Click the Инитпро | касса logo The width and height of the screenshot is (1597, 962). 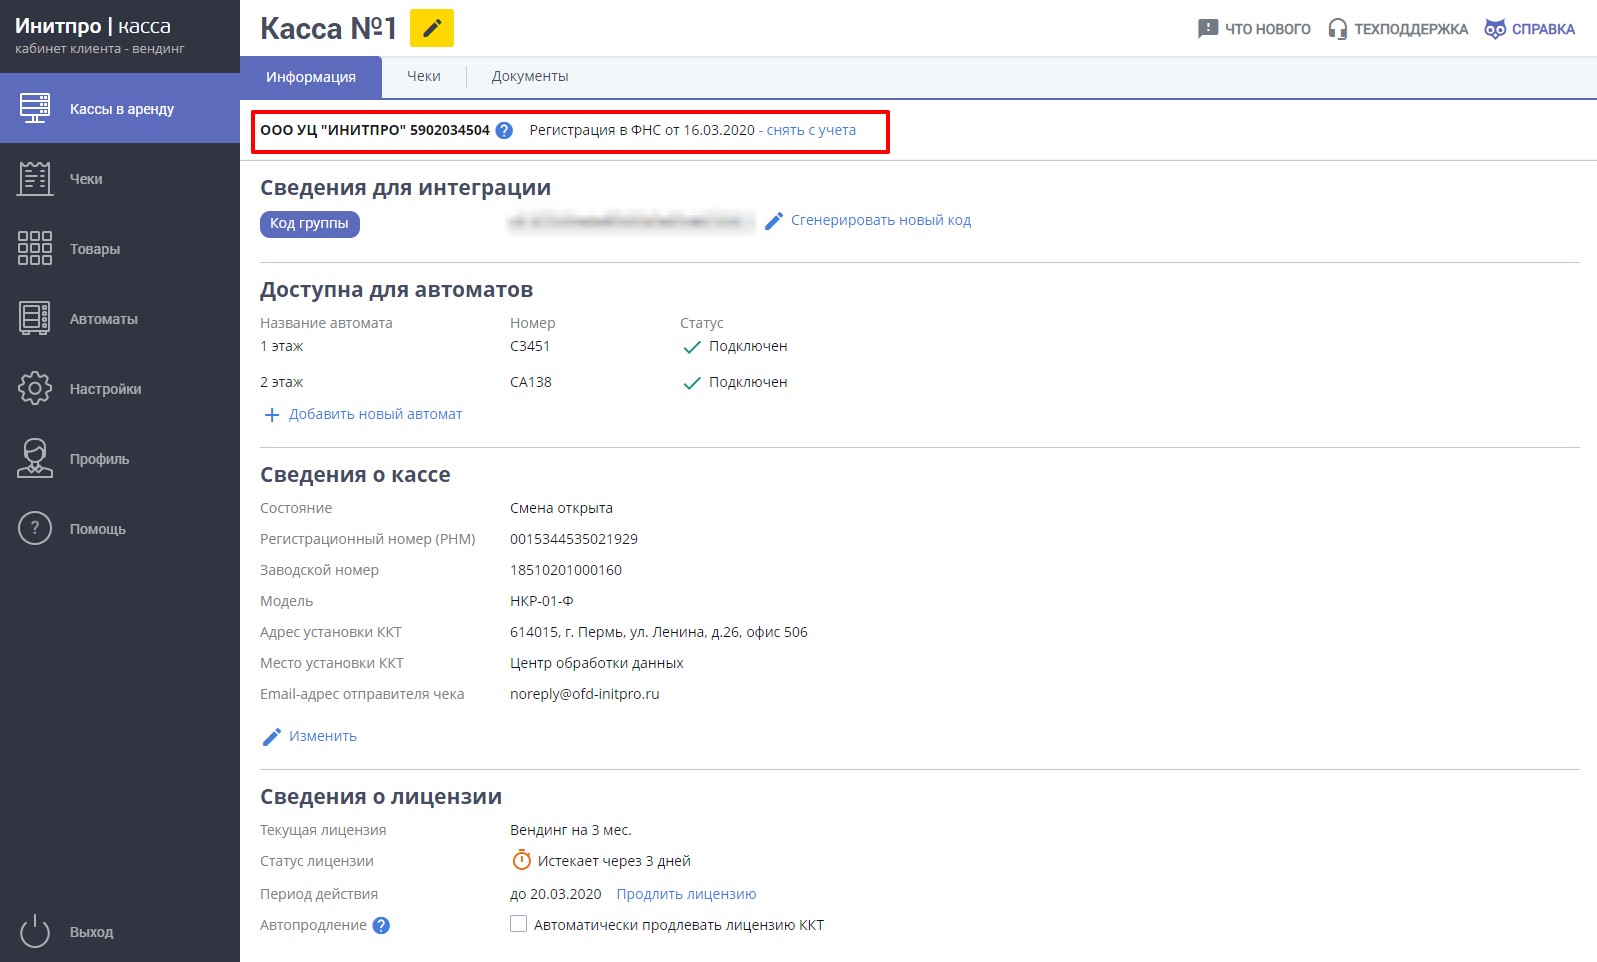tap(93, 26)
